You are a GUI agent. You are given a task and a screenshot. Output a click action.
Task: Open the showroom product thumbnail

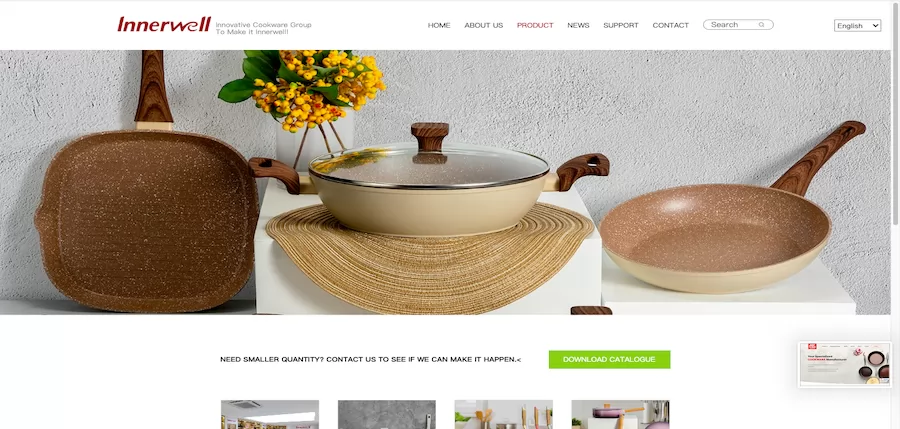click(270, 415)
